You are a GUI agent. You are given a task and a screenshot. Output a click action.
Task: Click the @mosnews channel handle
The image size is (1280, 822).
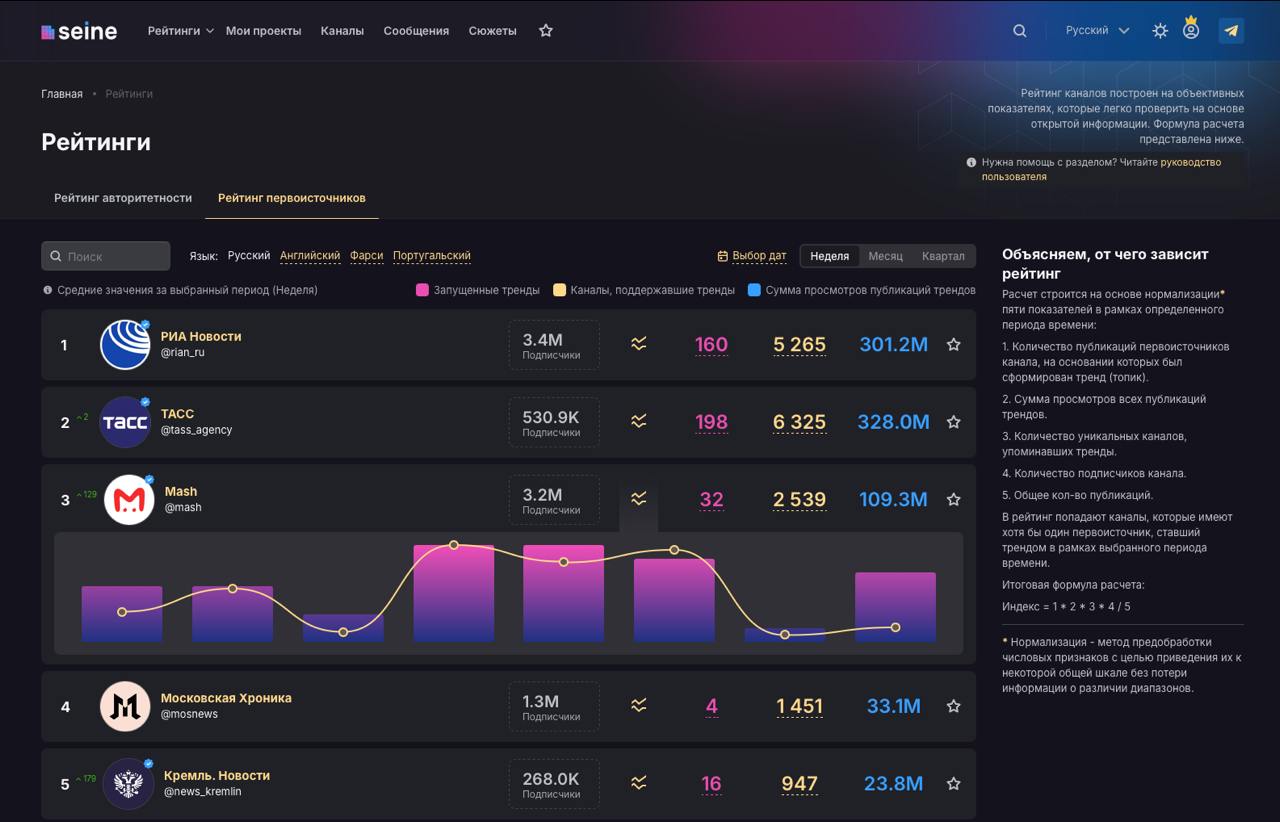[189, 714]
